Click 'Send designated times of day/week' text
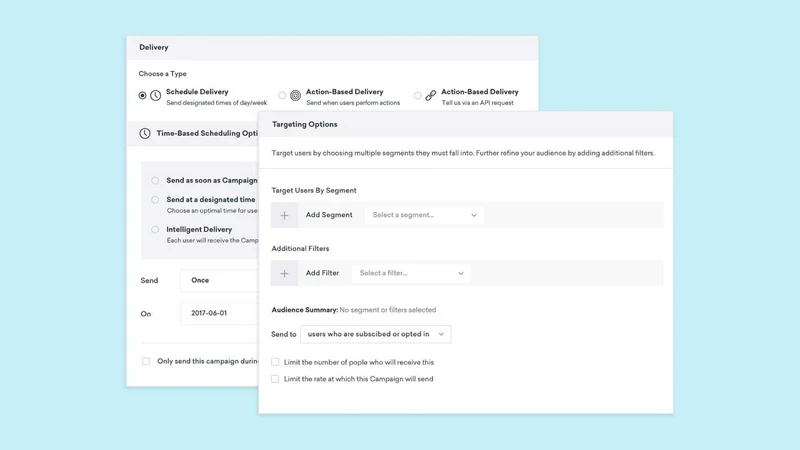This screenshot has width=800, height=450. pyautogui.click(x=217, y=103)
